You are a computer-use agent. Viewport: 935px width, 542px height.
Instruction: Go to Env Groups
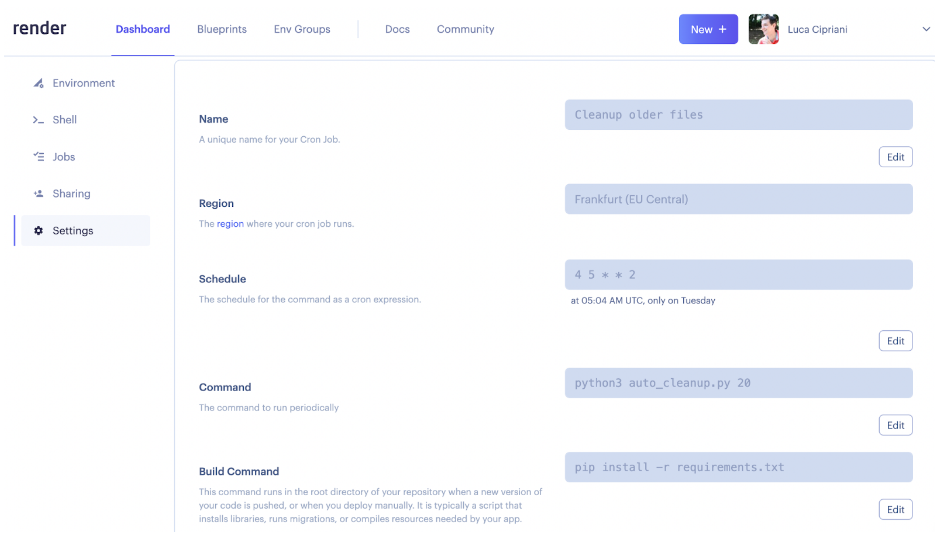click(x=302, y=30)
